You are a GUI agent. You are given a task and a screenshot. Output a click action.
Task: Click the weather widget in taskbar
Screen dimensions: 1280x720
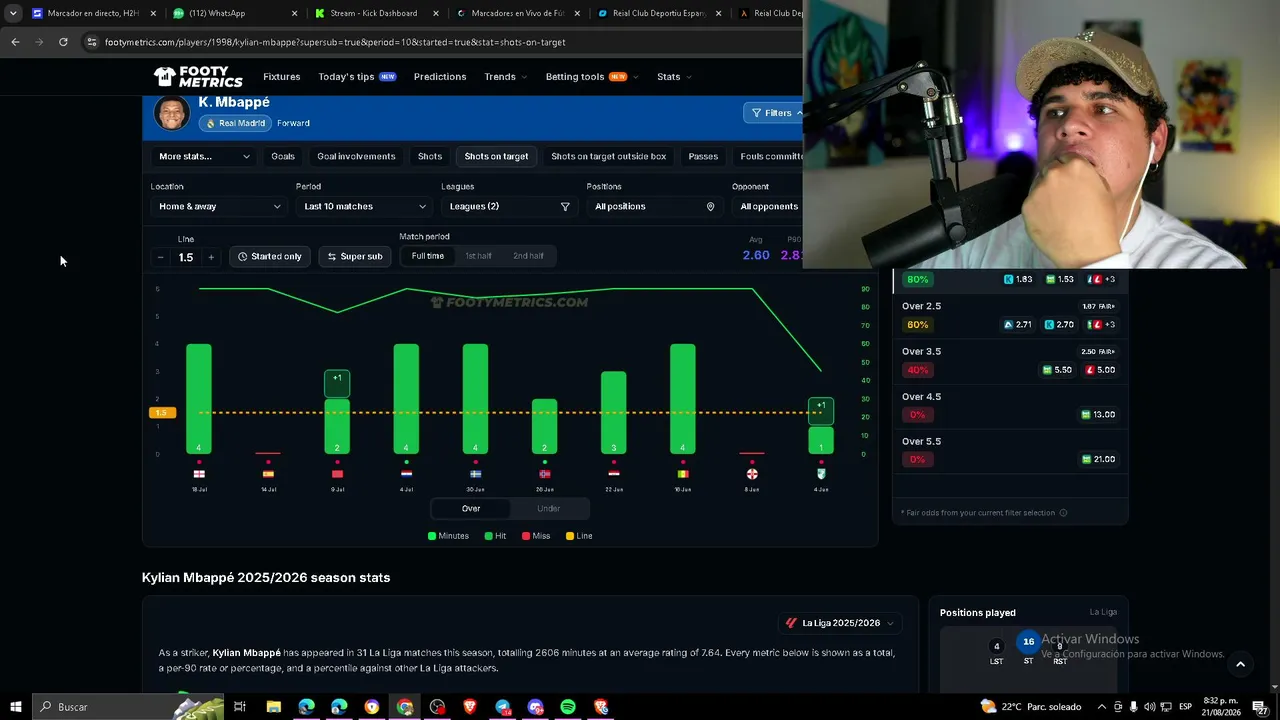(x=1031, y=707)
